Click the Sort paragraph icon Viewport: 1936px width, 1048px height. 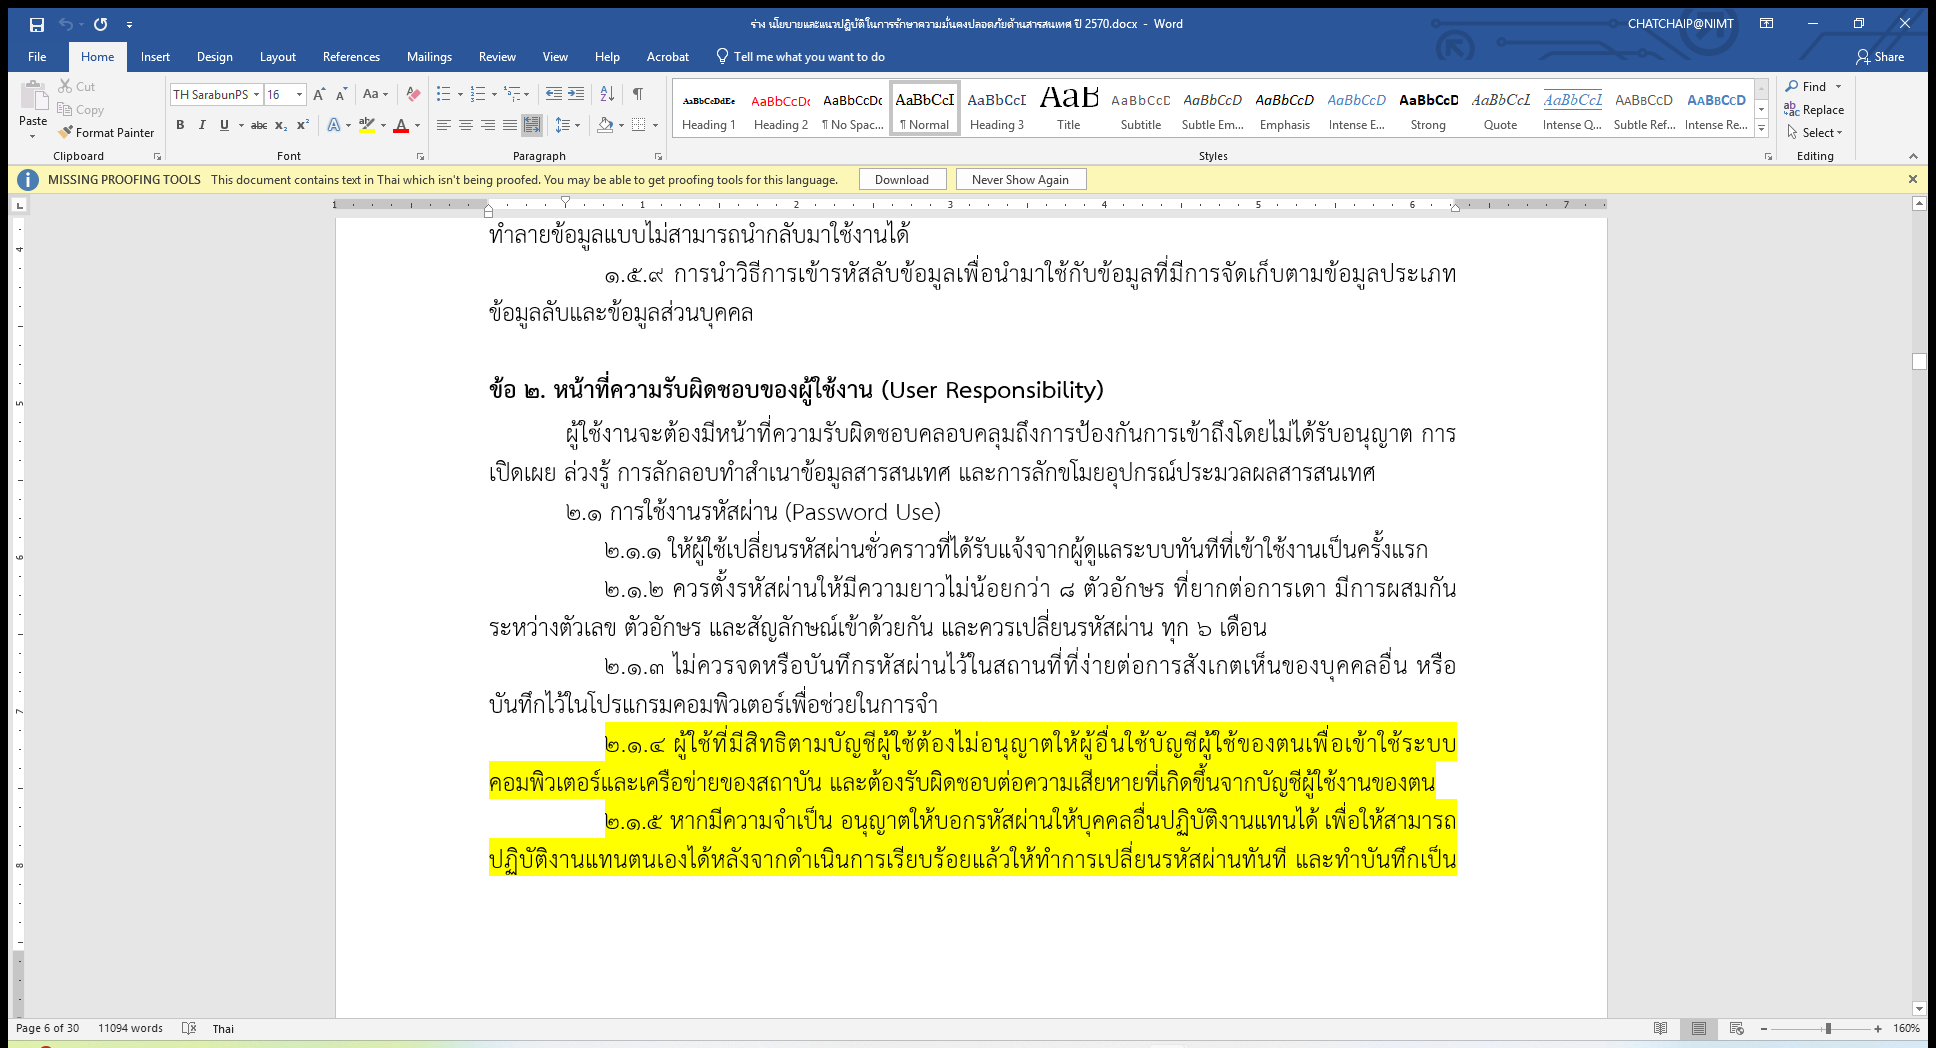click(607, 94)
